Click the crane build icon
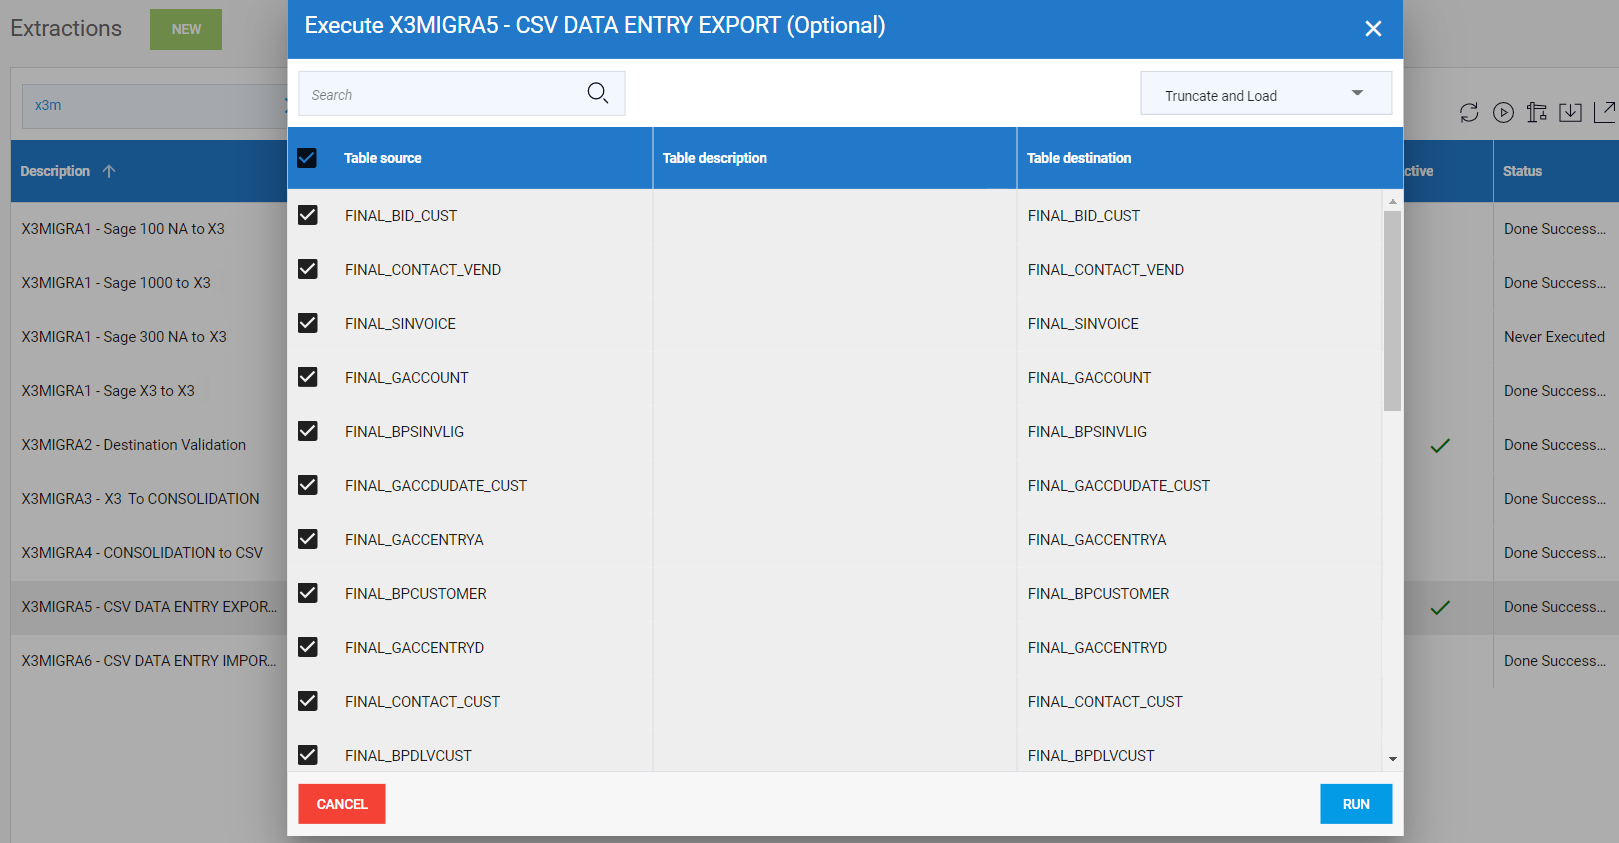The image size is (1619, 843). tap(1537, 113)
